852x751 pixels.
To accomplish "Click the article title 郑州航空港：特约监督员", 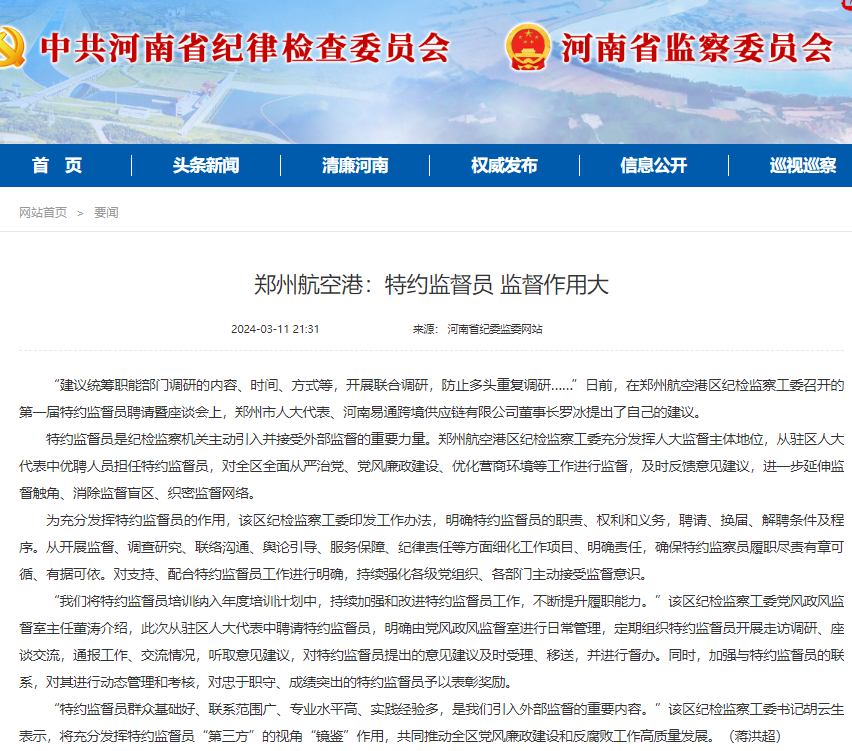I will (431, 285).
